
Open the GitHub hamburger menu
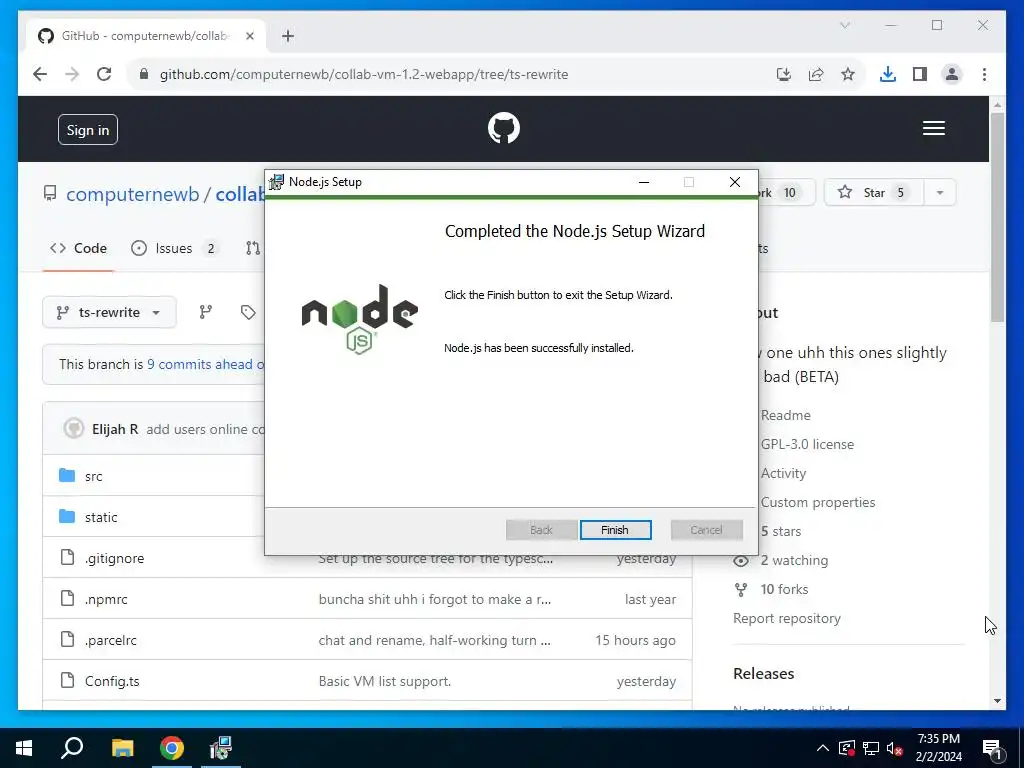pyautogui.click(x=933, y=128)
